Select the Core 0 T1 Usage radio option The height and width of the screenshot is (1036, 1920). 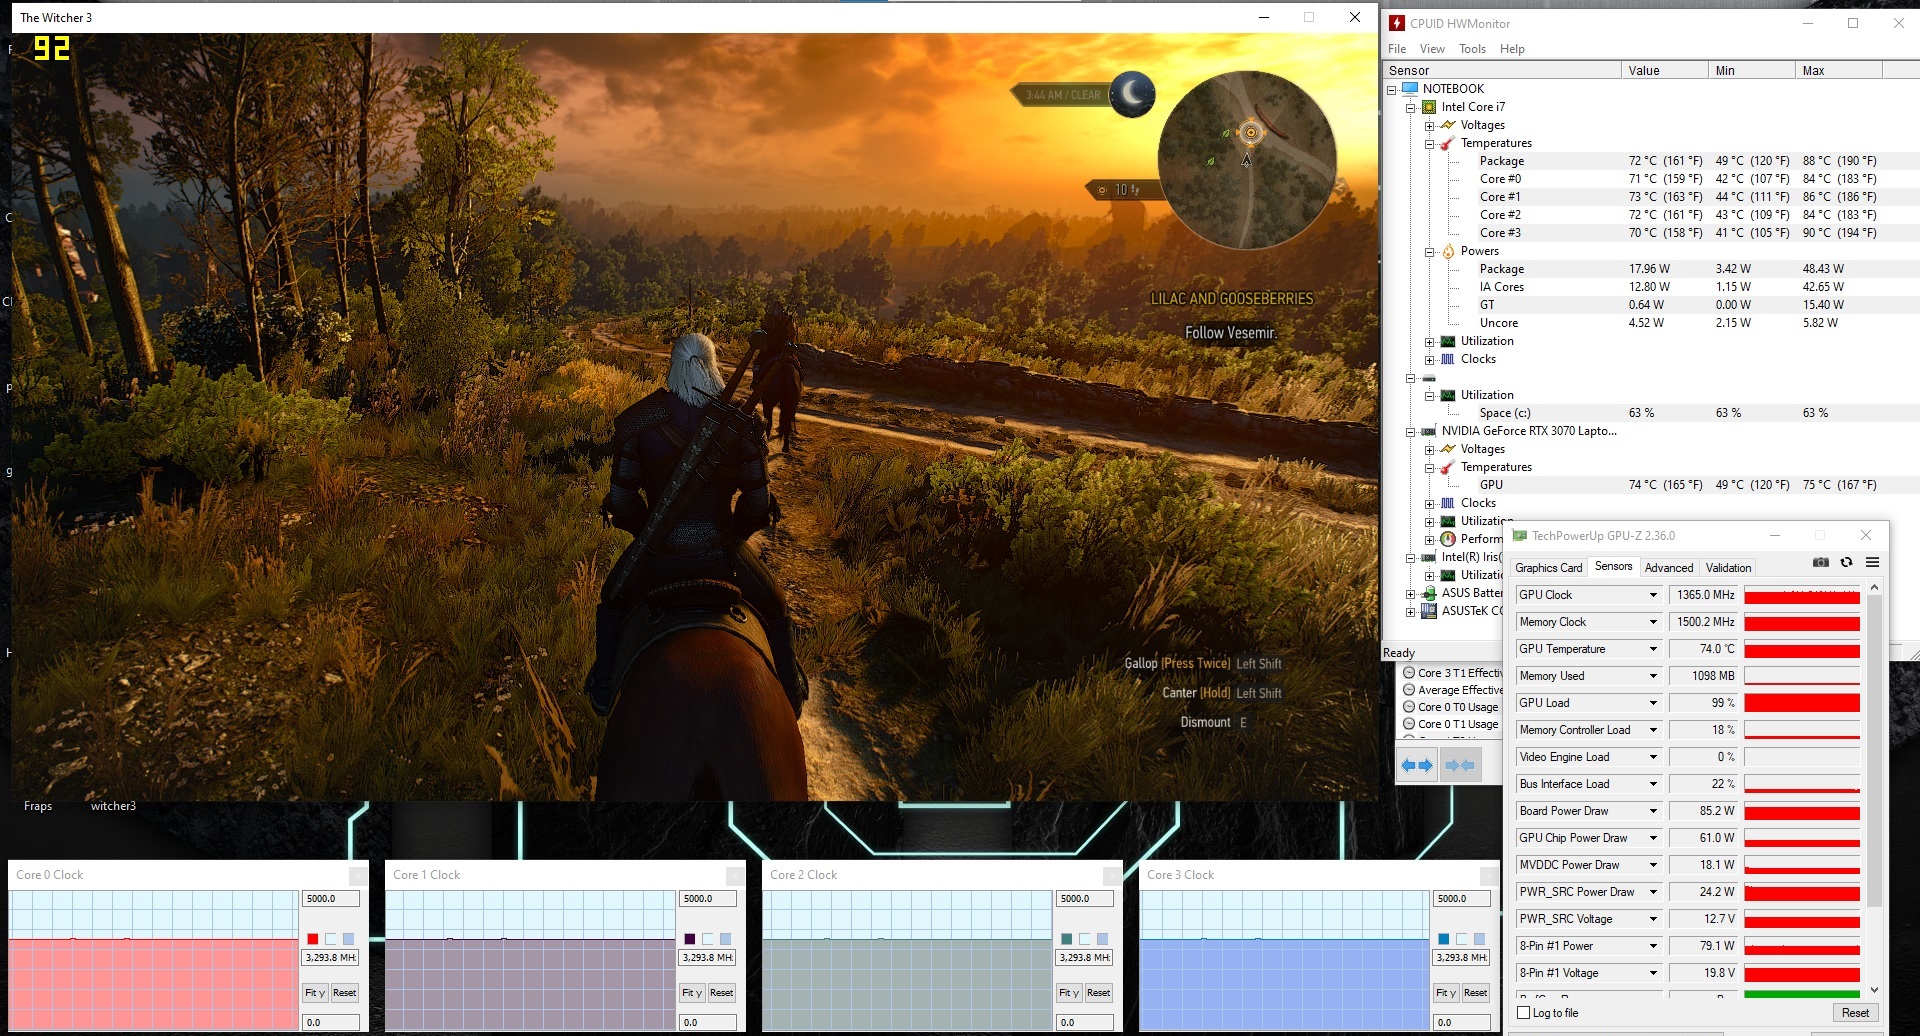point(1409,724)
